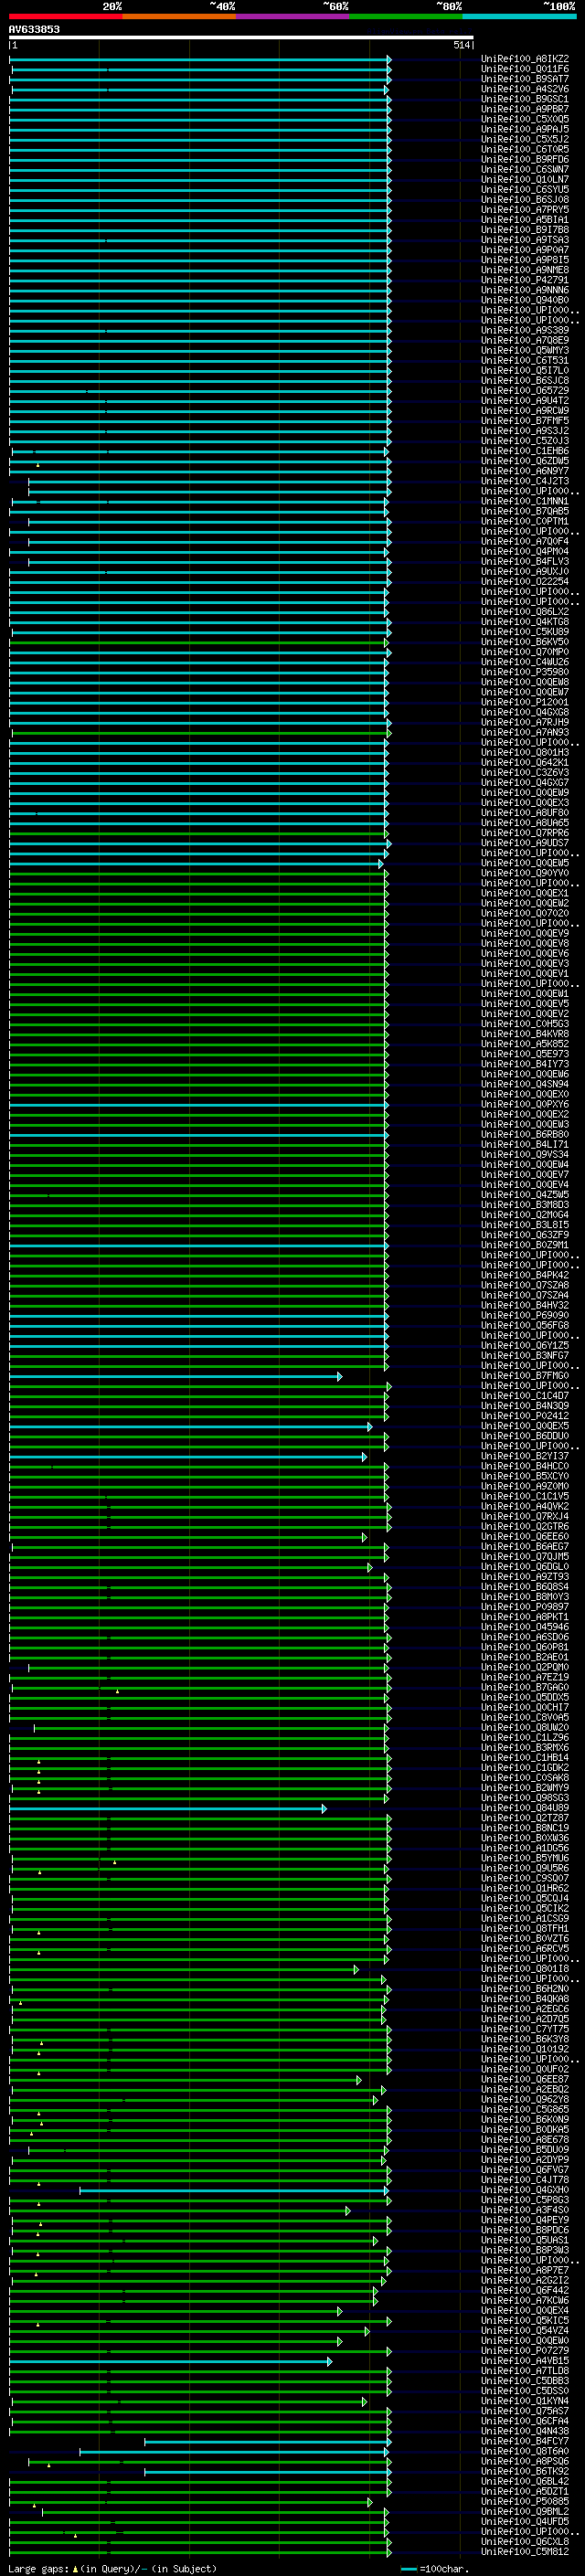
Task: Click the UniRef100_B6SJ08 label
Action: (x=525, y=200)
